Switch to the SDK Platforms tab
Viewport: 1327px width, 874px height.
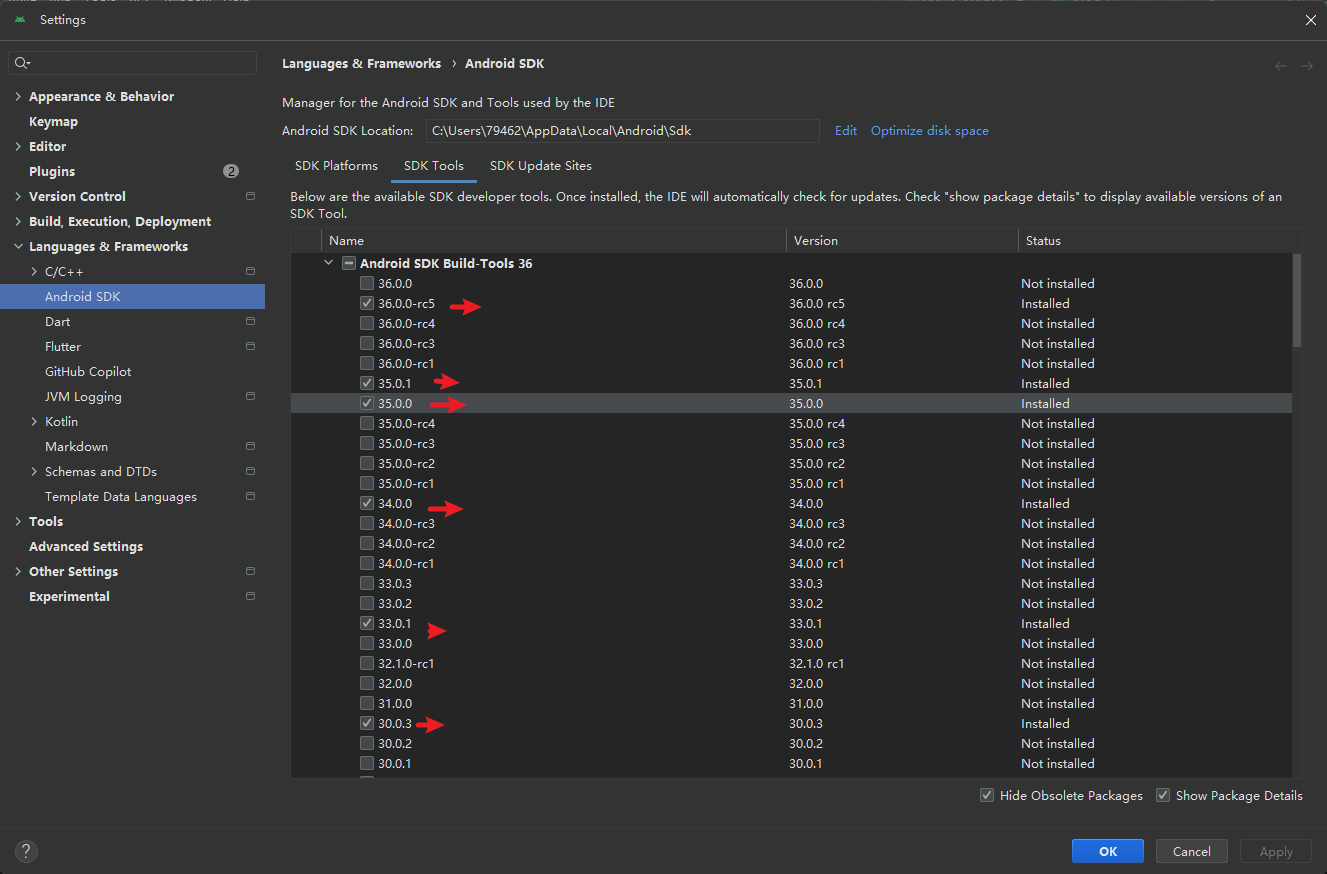click(335, 165)
